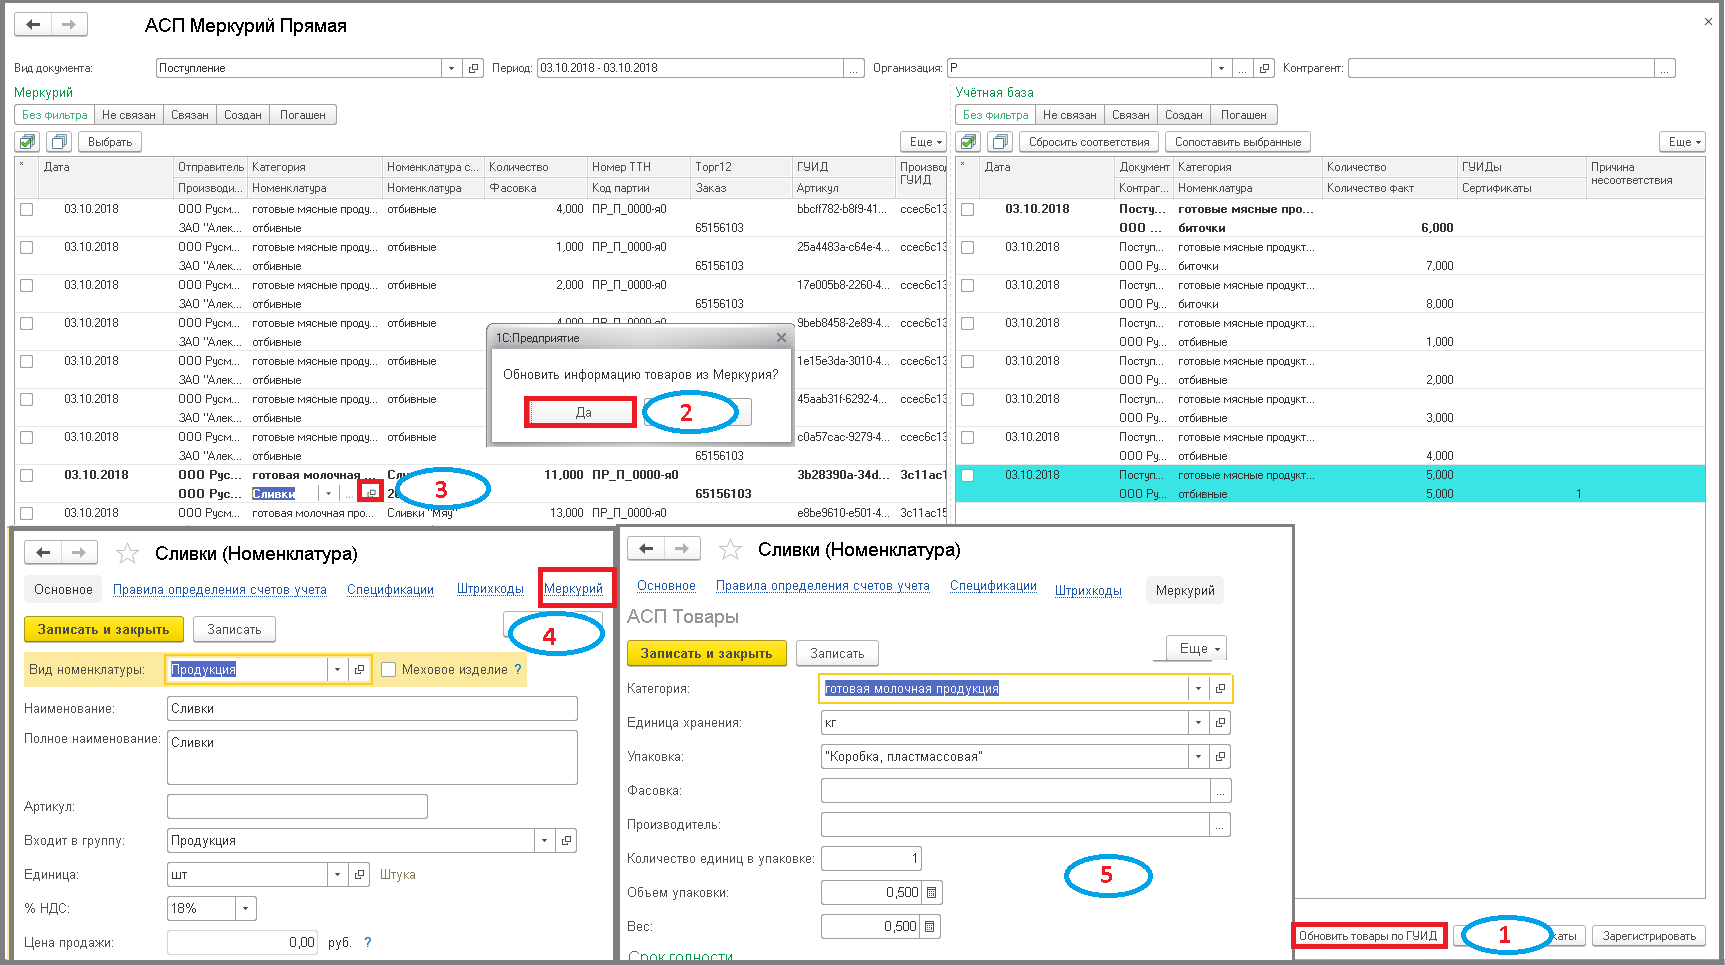Click into Наименование field with Сливки

coord(372,708)
